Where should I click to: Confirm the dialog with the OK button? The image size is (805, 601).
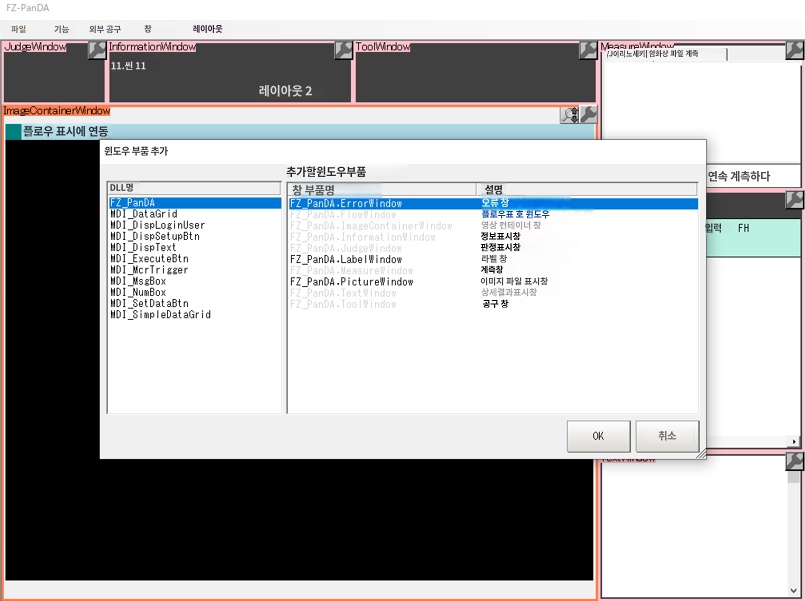click(599, 436)
